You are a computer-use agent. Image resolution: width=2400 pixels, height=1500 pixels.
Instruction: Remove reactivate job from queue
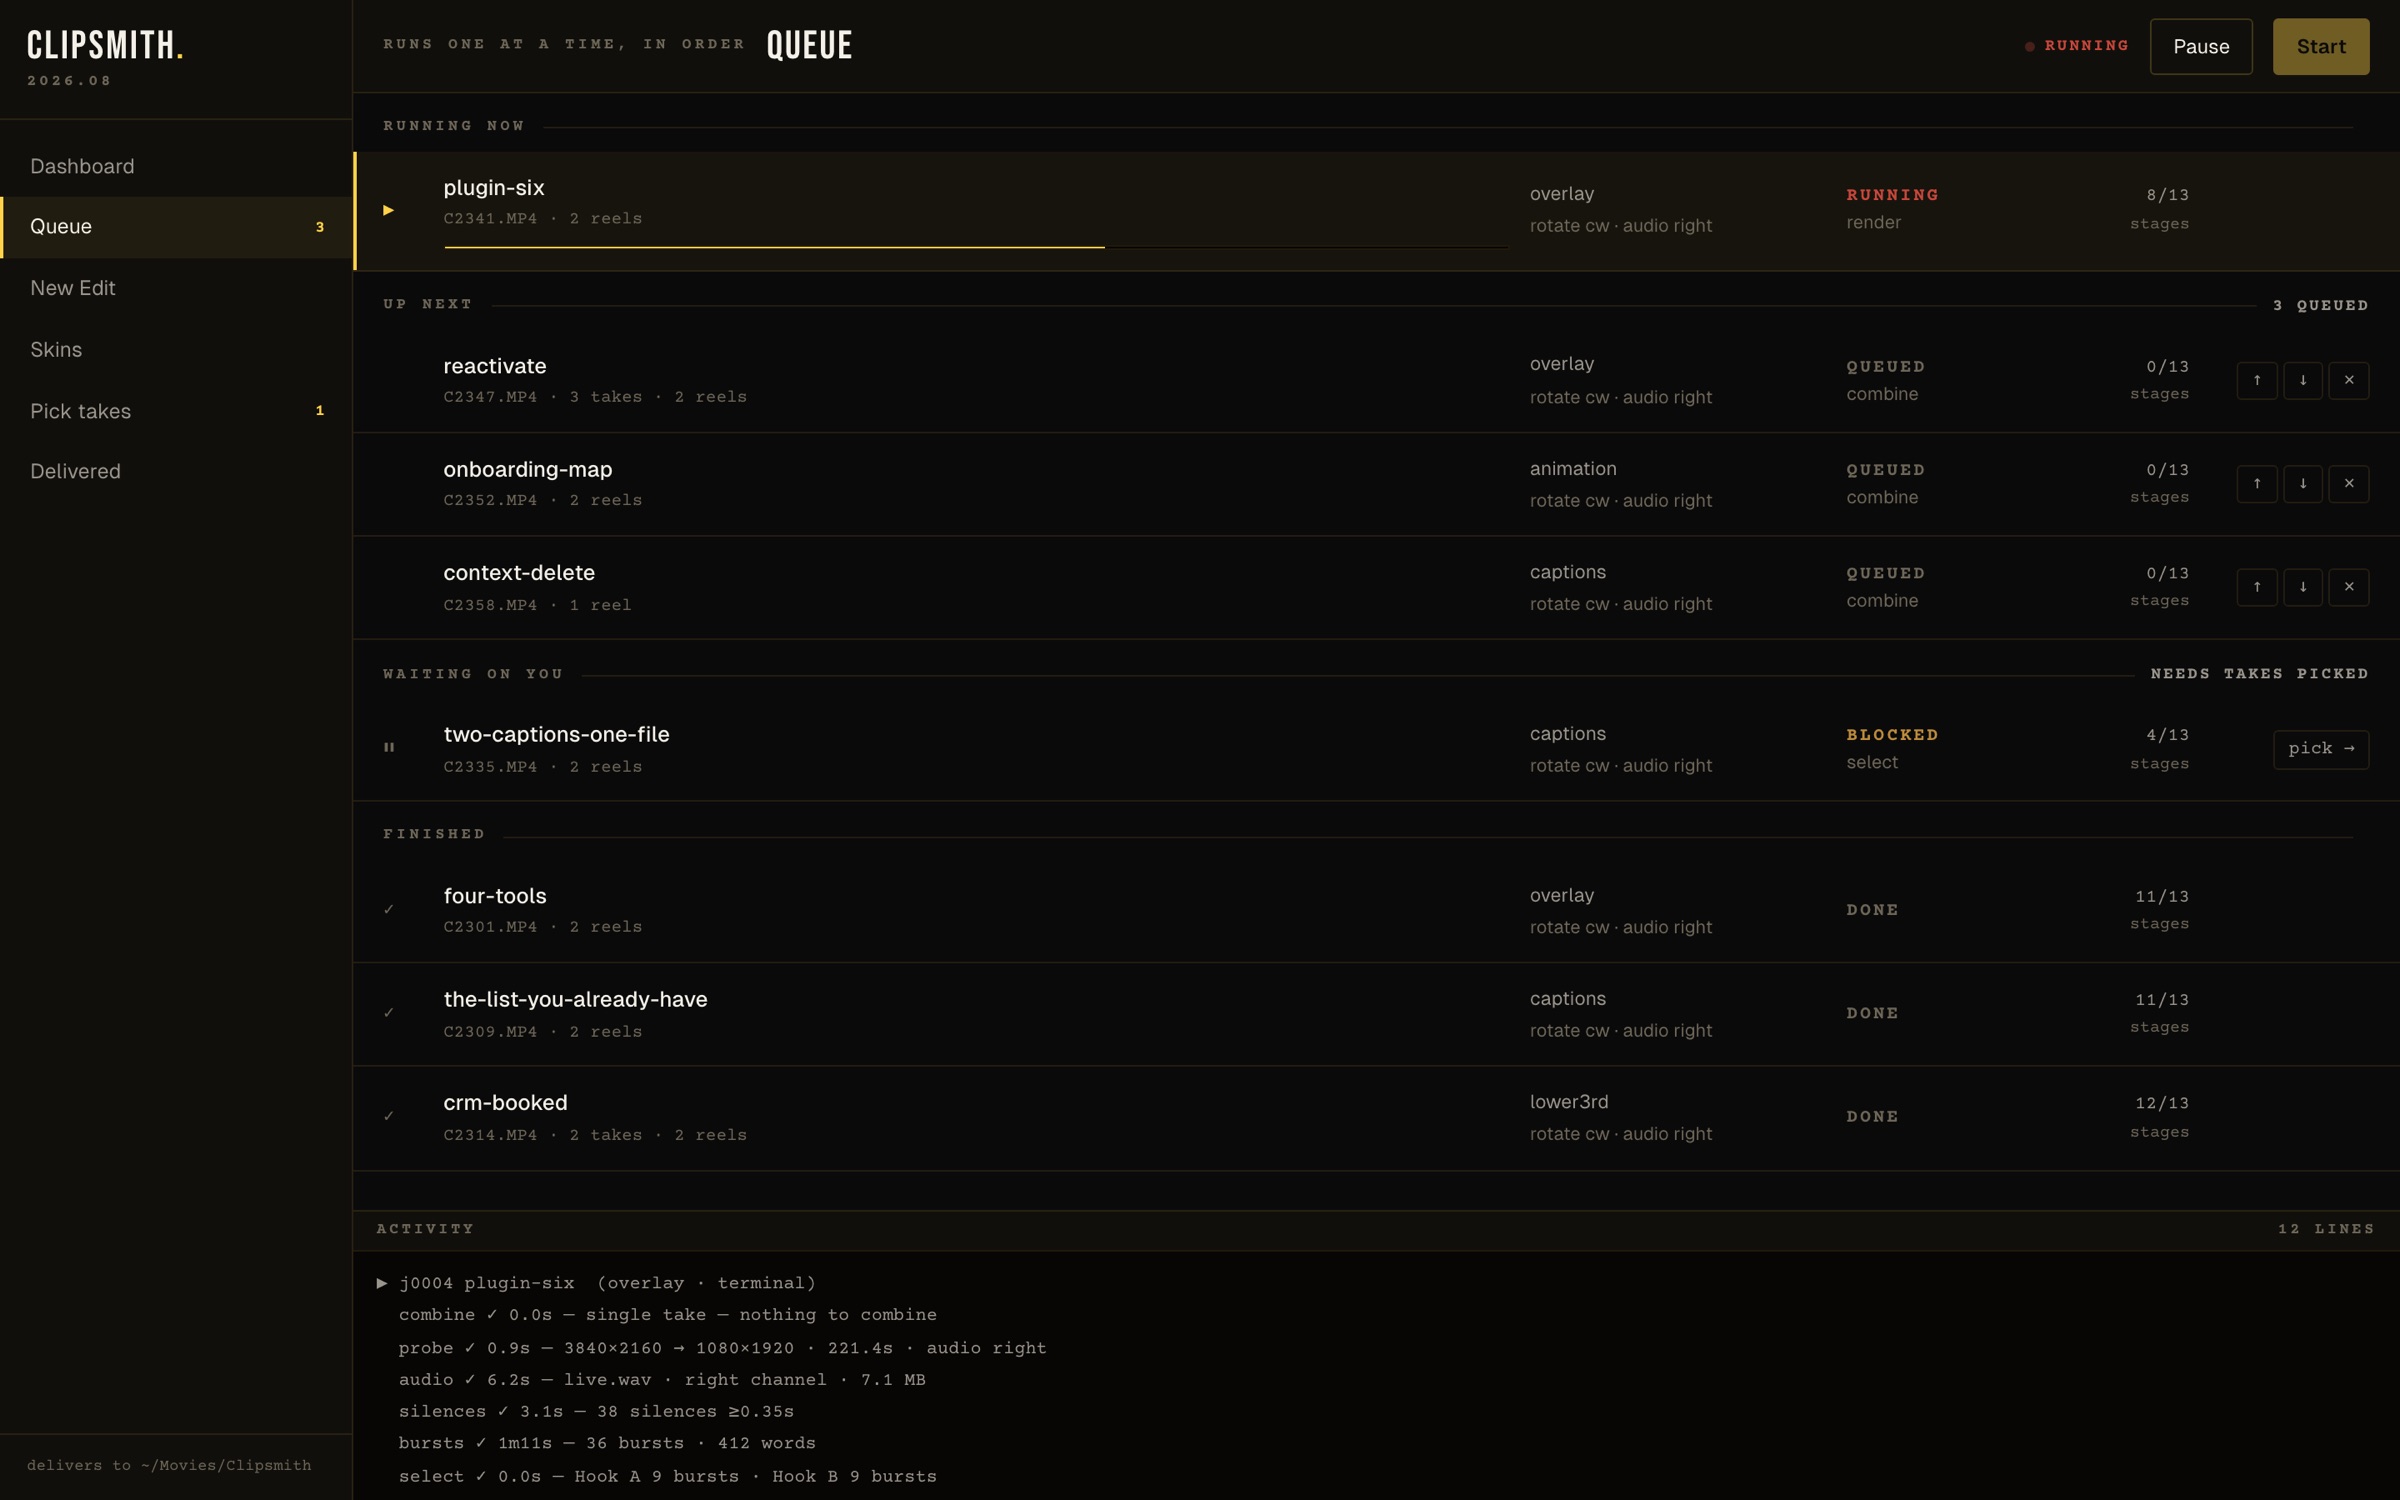(x=2349, y=380)
